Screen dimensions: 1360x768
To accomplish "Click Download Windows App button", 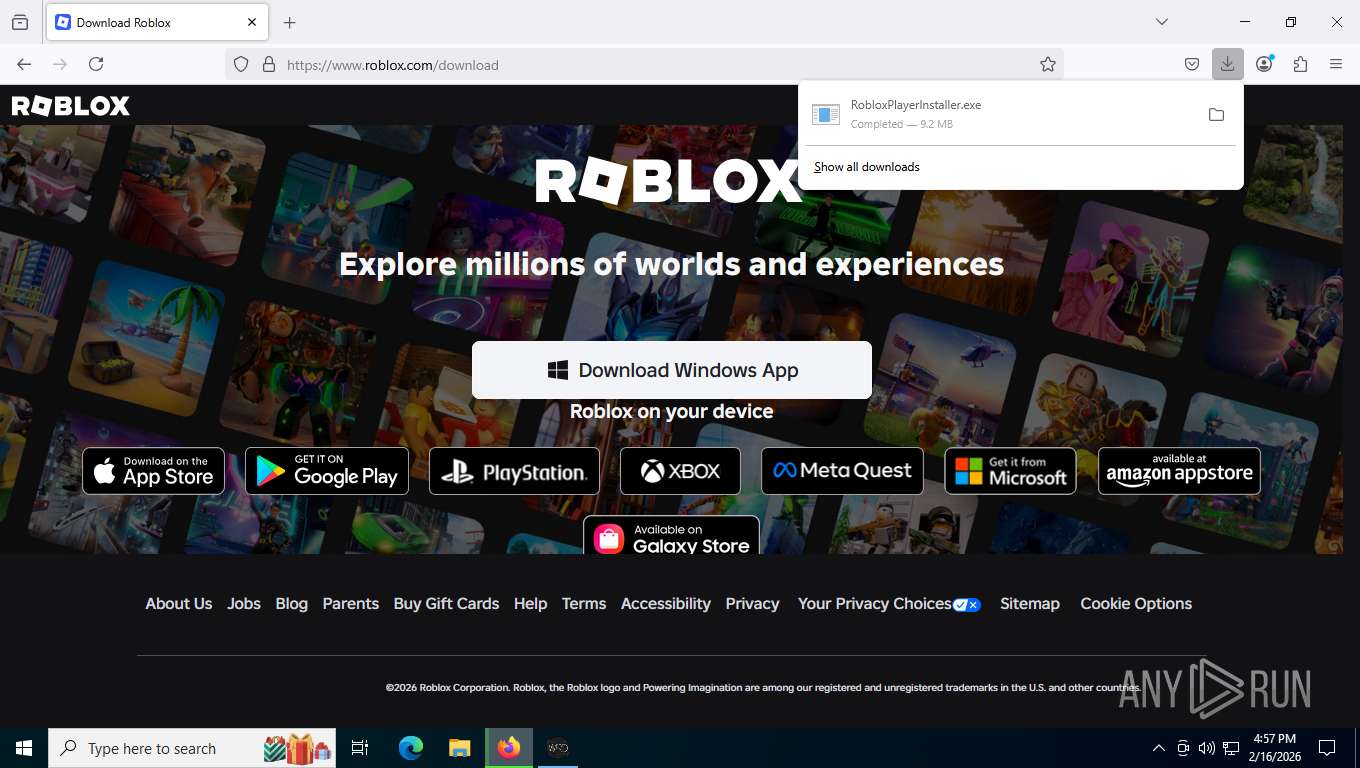I will (x=672, y=370).
